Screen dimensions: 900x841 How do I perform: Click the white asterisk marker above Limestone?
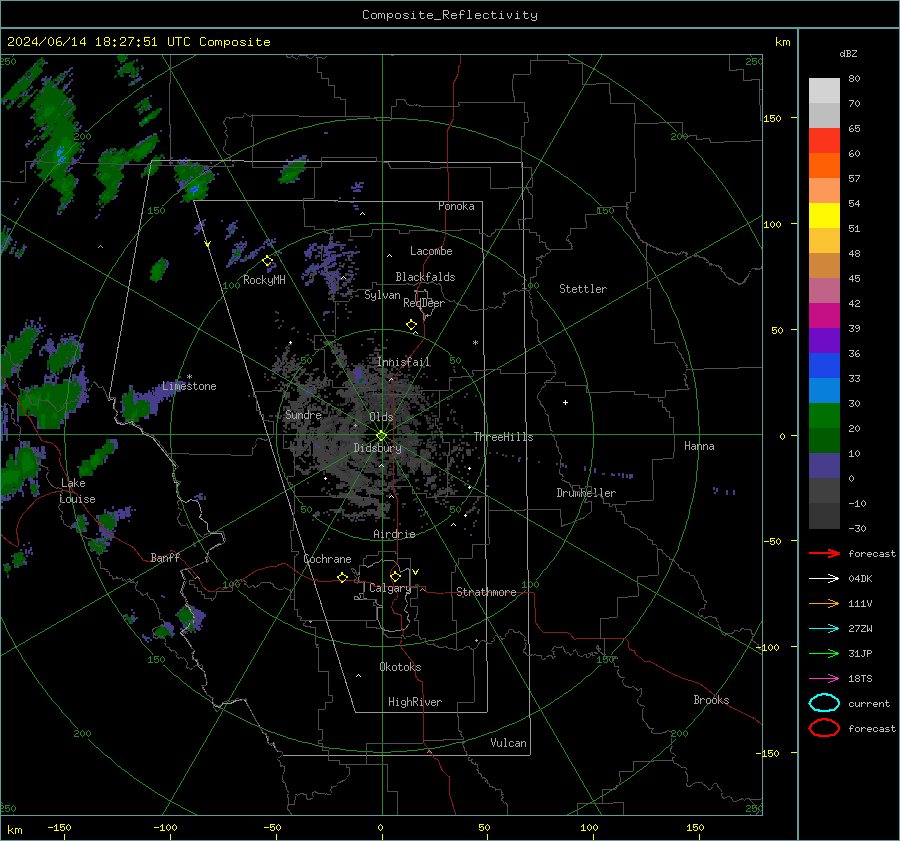point(189,377)
